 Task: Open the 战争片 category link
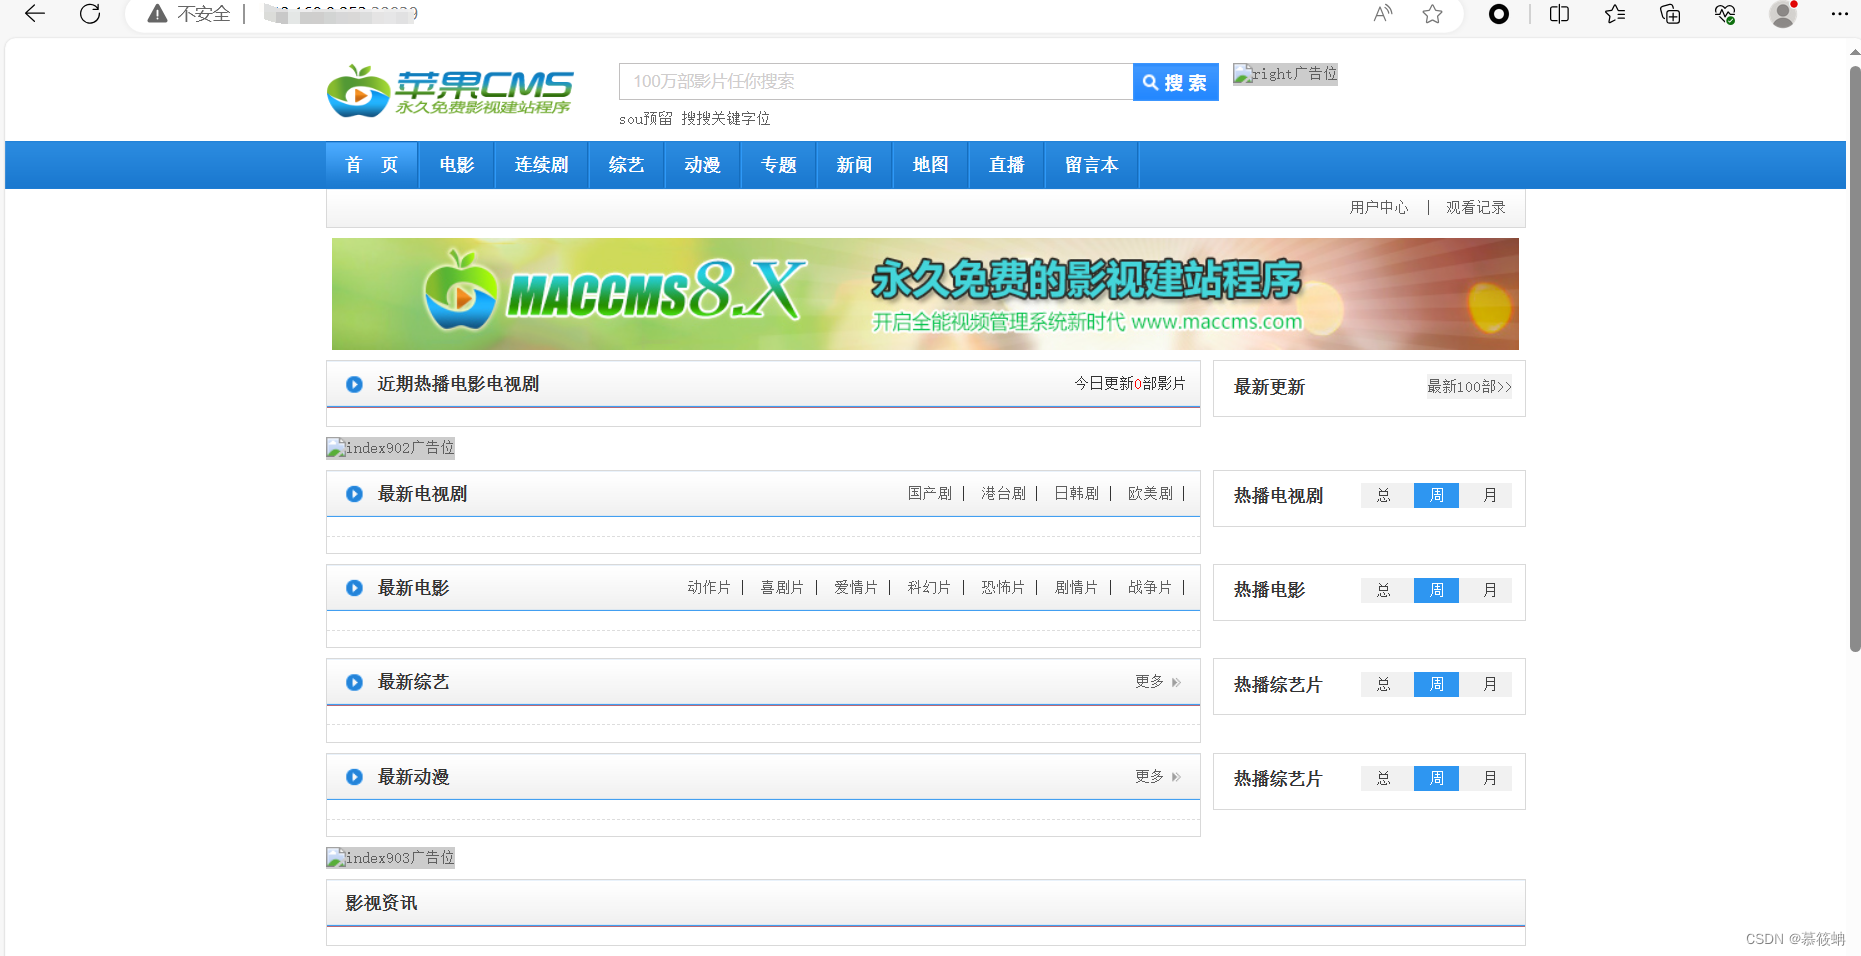coord(1150,588)
